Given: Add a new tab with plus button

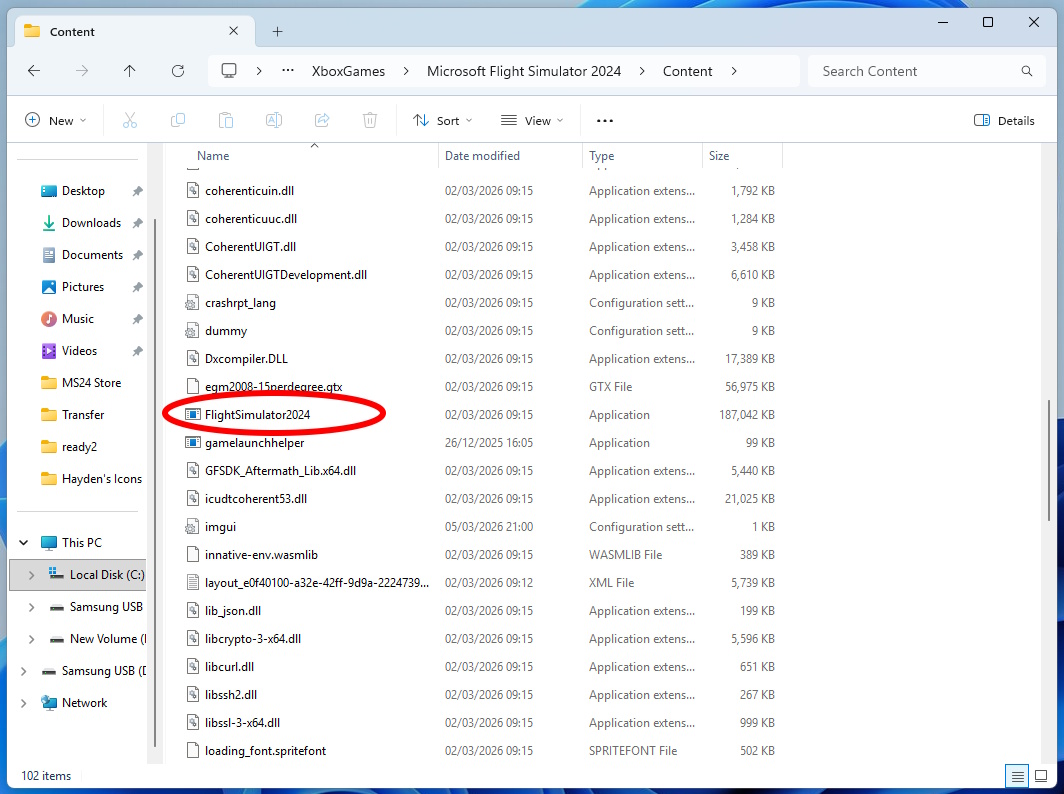Looking at the screenshot, I should click(278, 31).
